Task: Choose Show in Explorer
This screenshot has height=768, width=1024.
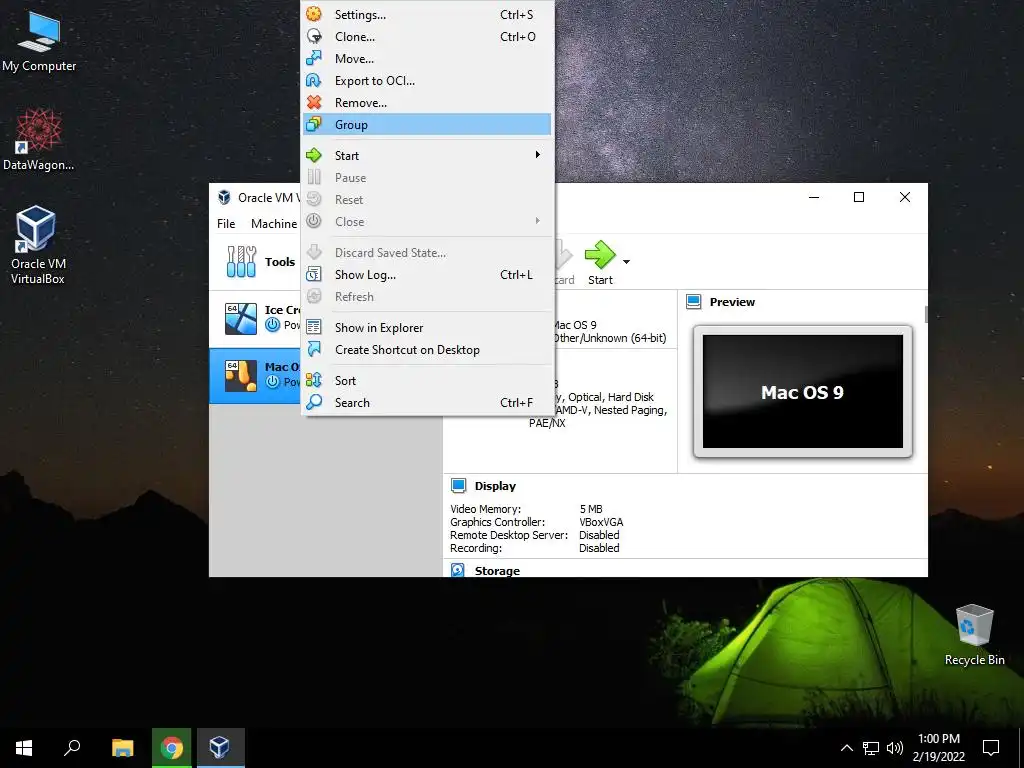Action: point(427,328)
